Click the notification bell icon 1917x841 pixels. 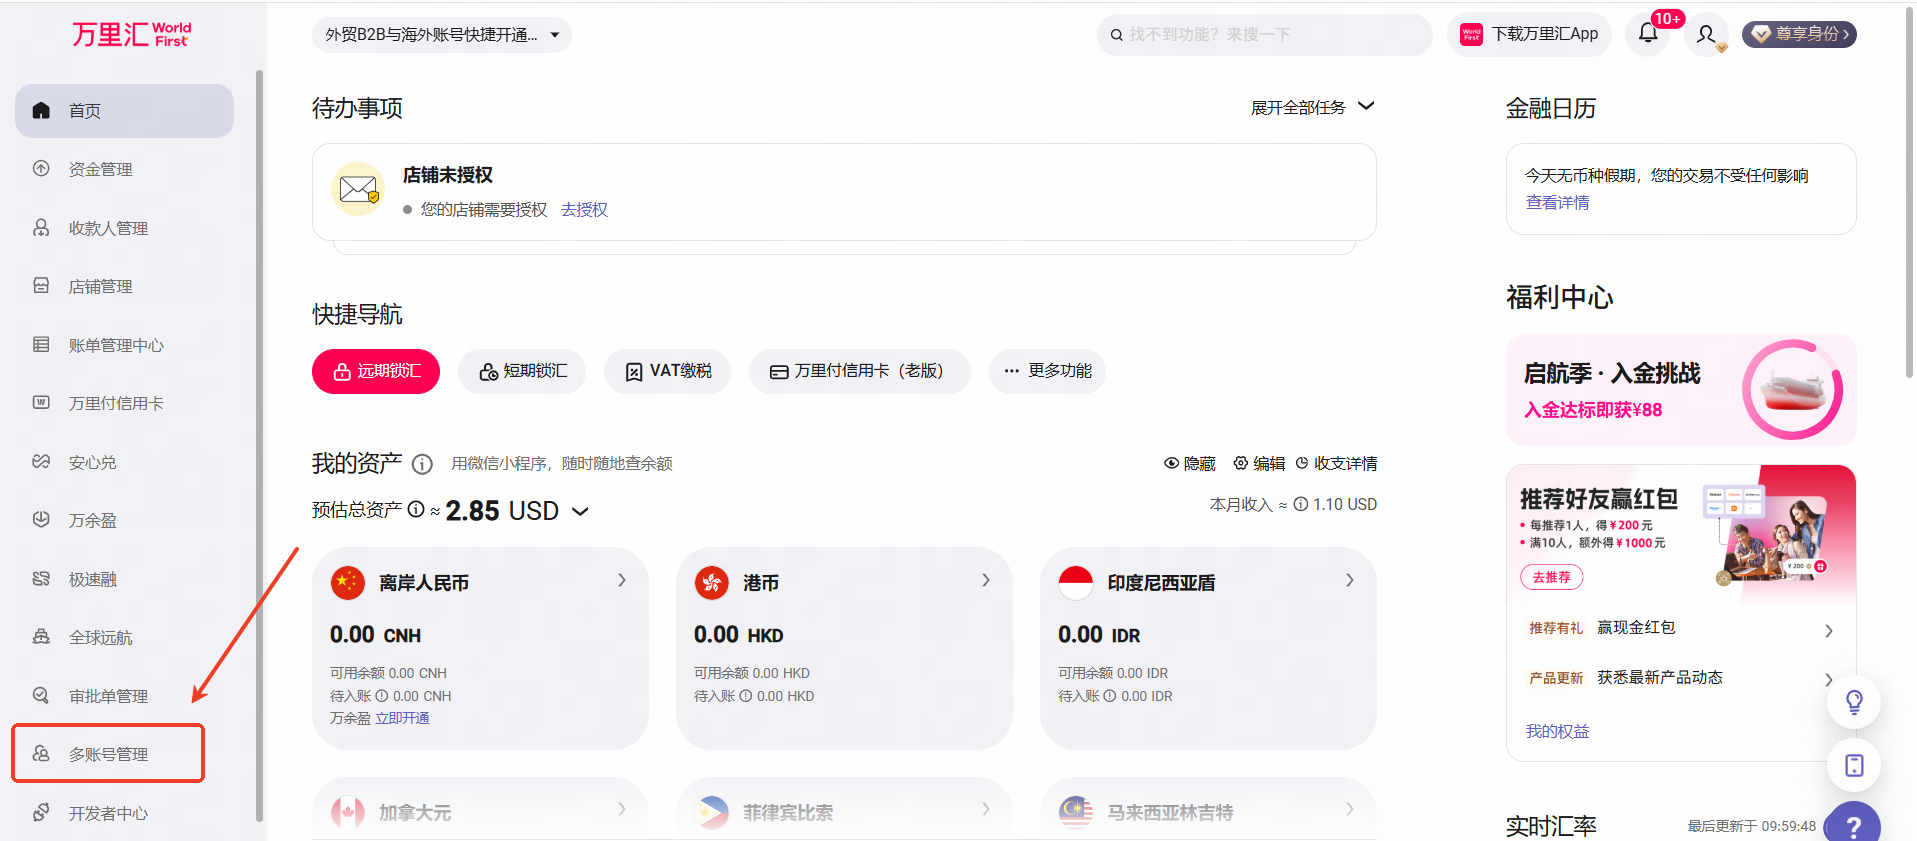(x=1647, y=34)
